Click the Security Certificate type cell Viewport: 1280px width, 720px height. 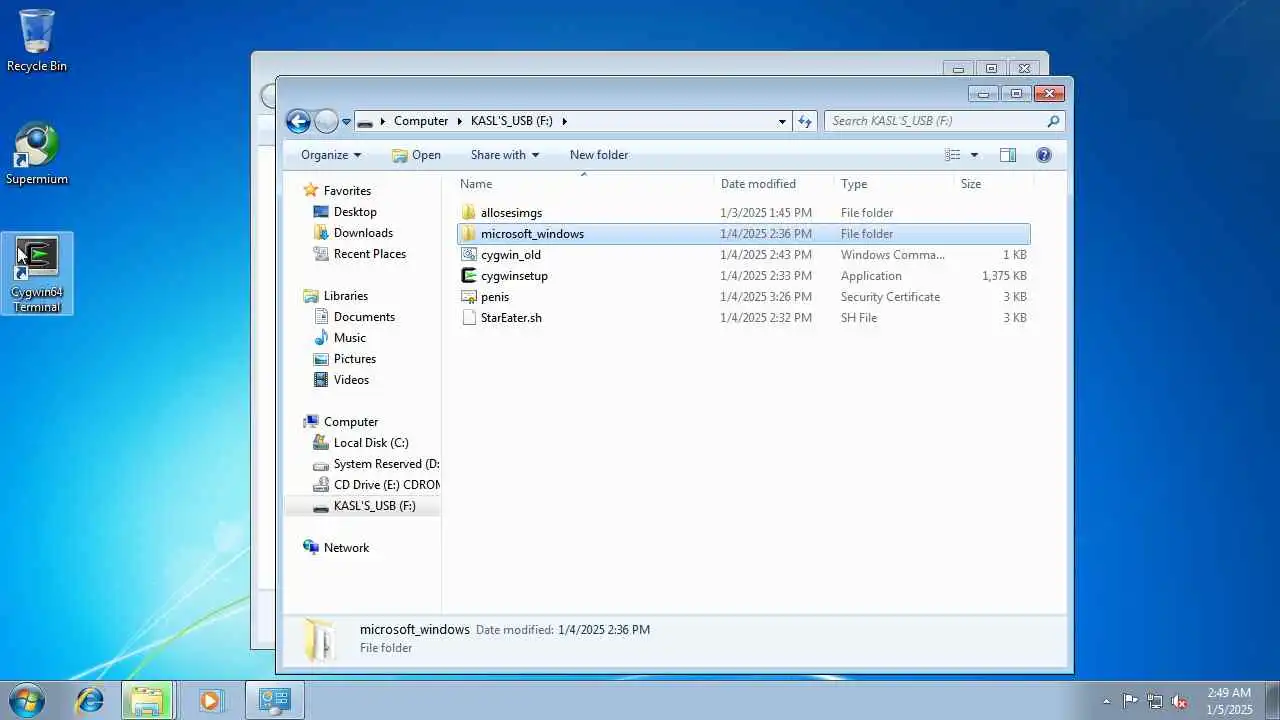pos(890,297)
